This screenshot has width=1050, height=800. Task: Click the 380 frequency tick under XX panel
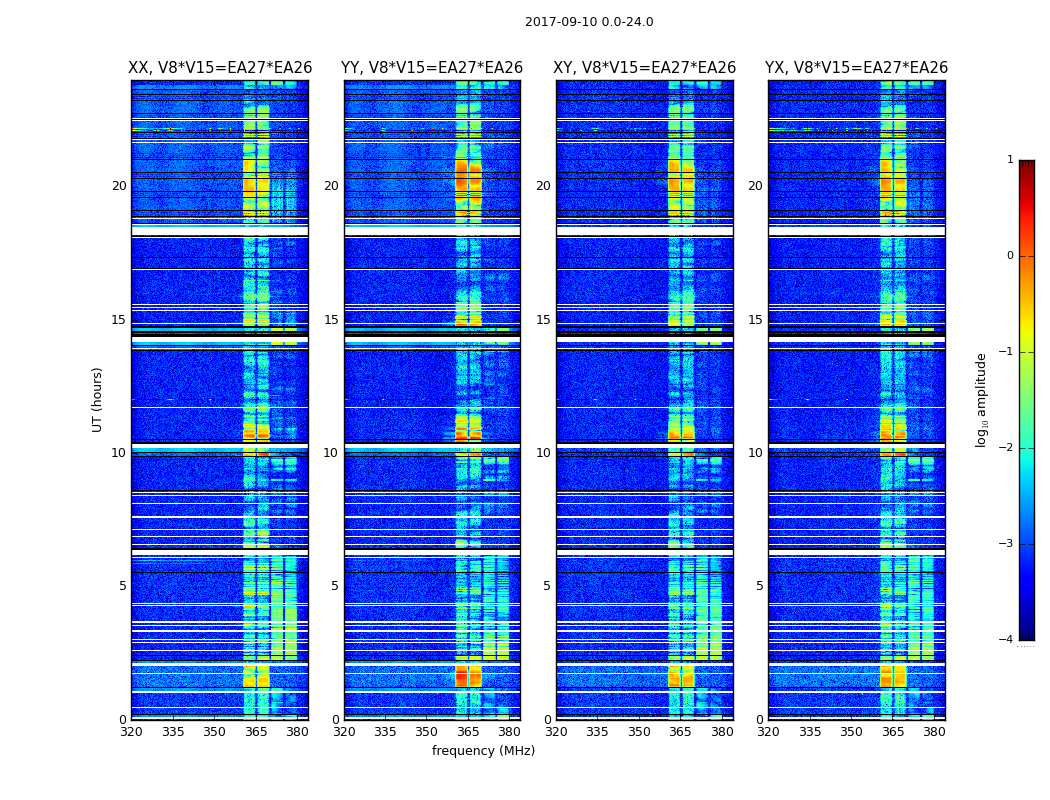297,732
